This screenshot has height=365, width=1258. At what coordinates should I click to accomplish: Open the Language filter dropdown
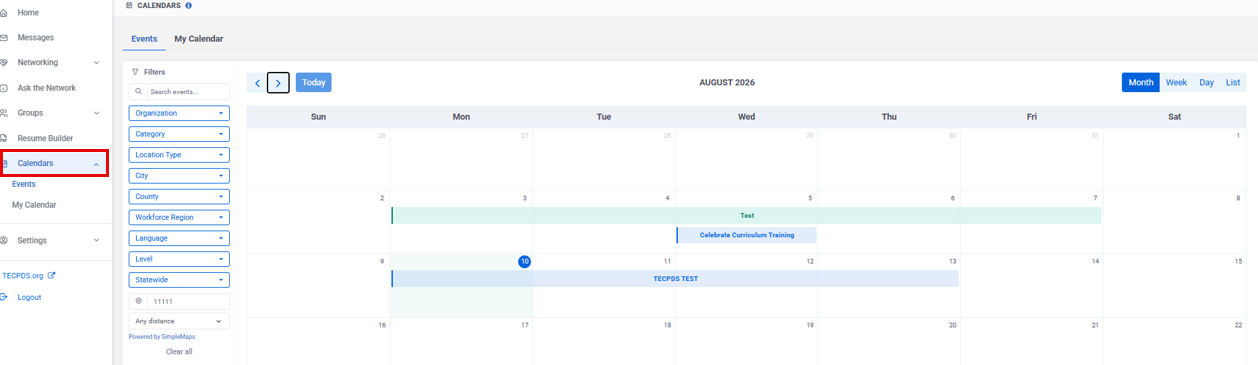[179, 238]
